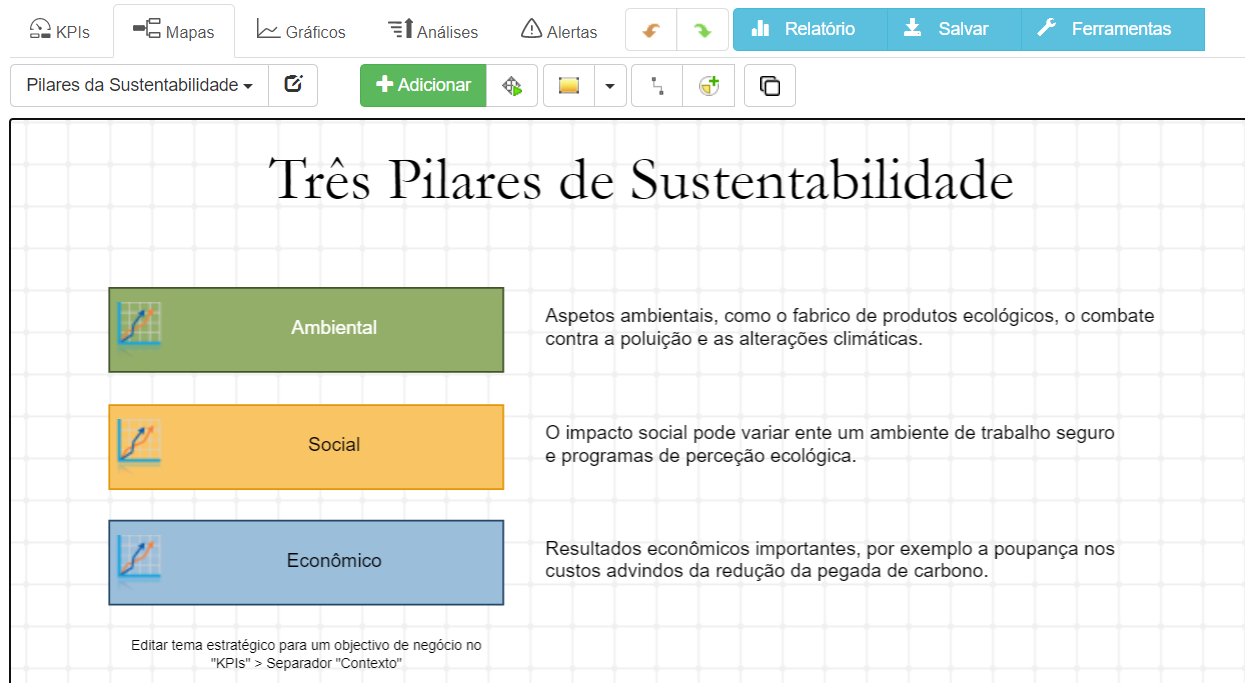Viewport: 1245px width, 683px height.
Task: Undo the last map change
Action: (650, 30)
